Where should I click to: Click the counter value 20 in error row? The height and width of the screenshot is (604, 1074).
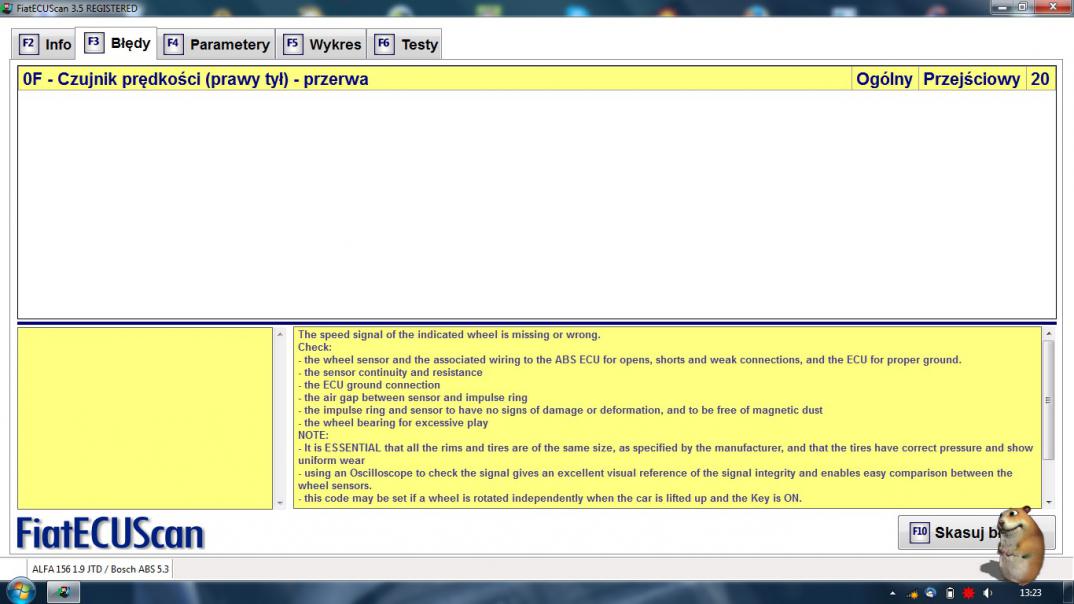coord(1040,79)
